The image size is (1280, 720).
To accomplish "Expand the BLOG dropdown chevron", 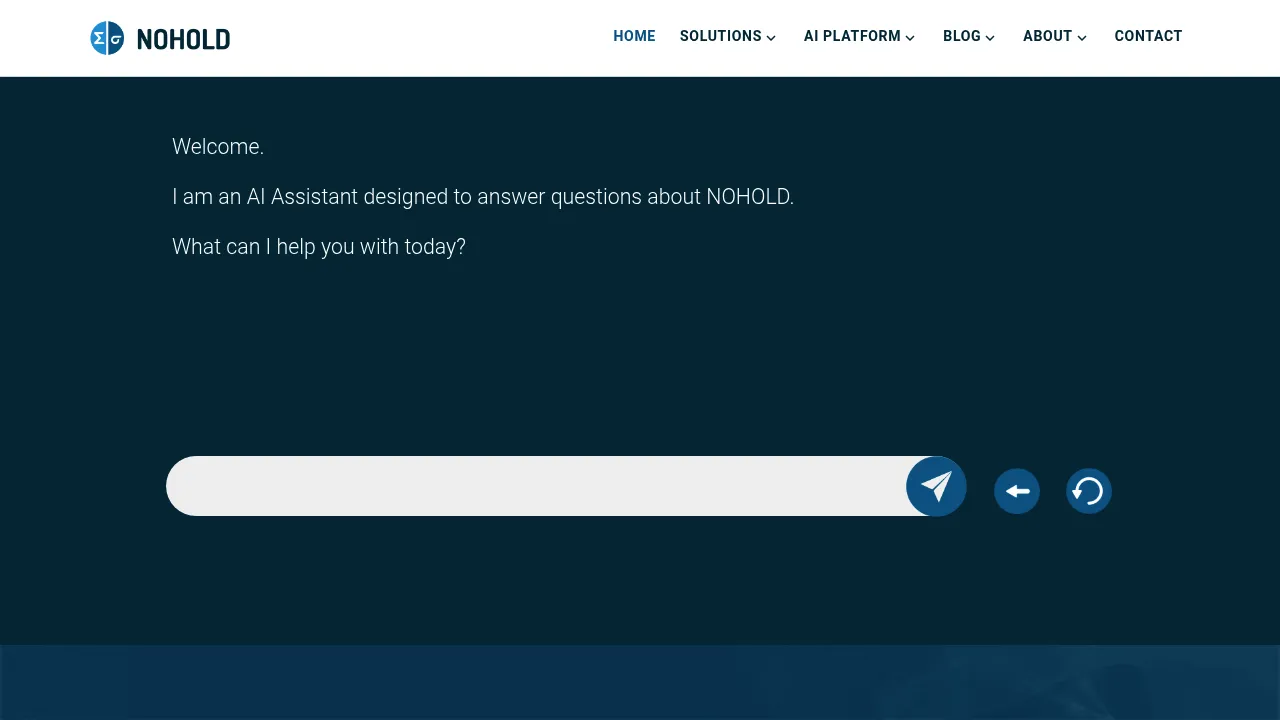I will (x=990, y=38).
